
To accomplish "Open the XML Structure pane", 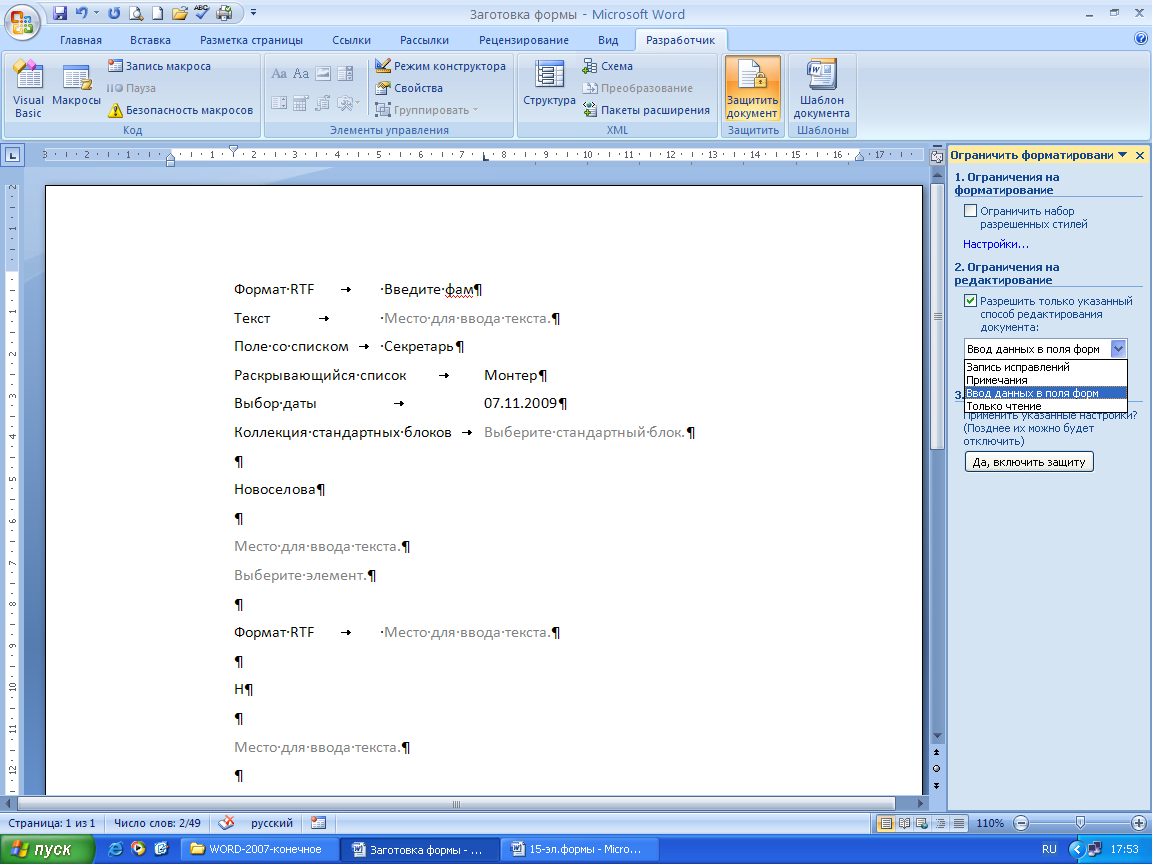I will coord(549,88).
